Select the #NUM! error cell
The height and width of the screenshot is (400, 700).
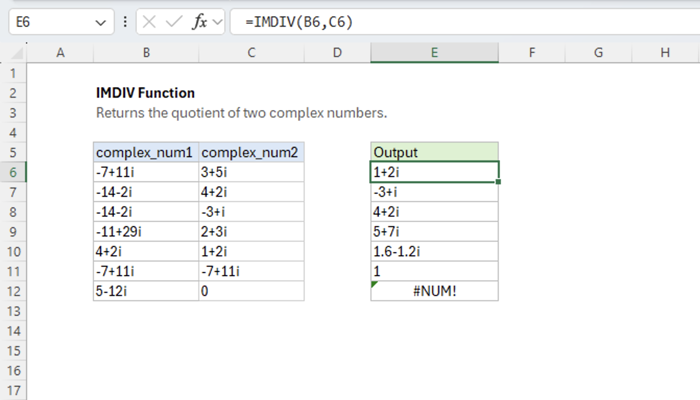pyautogui.click(x=434, y=292)
